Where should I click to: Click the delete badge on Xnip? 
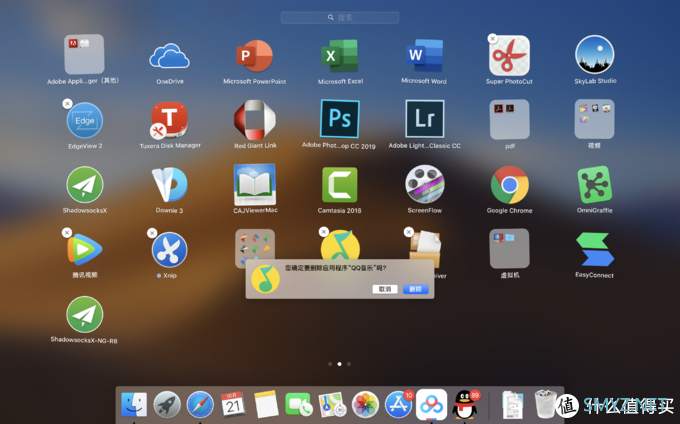(152, 233)
